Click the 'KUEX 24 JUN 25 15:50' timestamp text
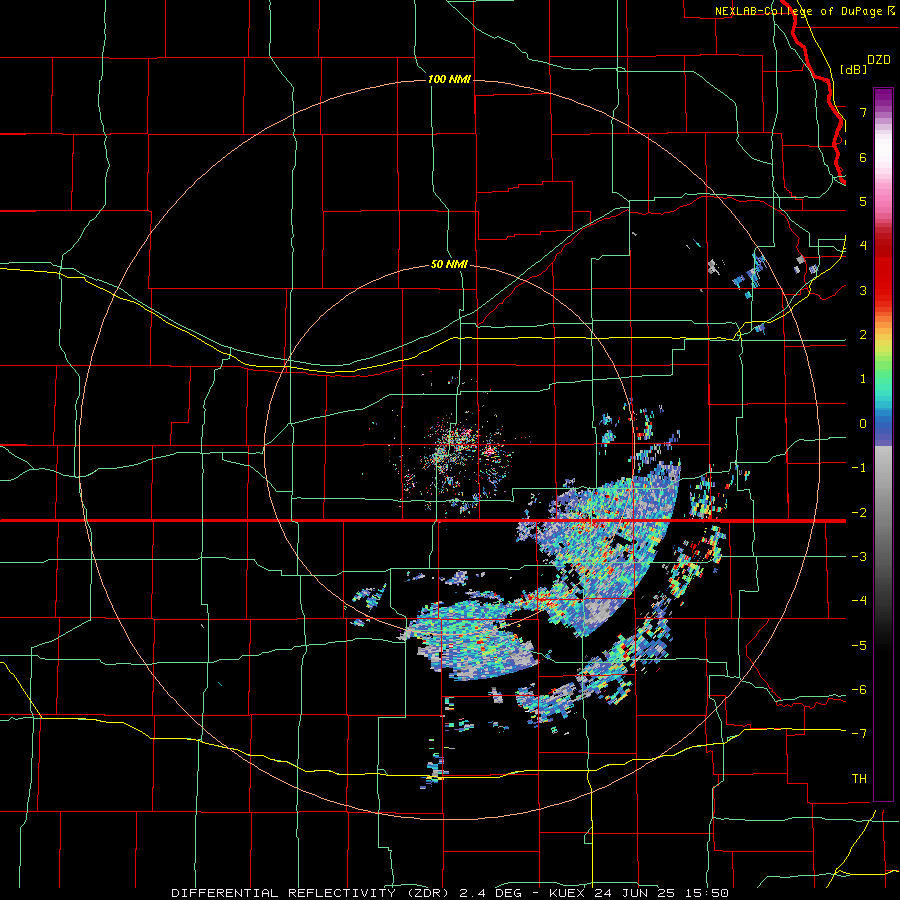 [639, 893]
